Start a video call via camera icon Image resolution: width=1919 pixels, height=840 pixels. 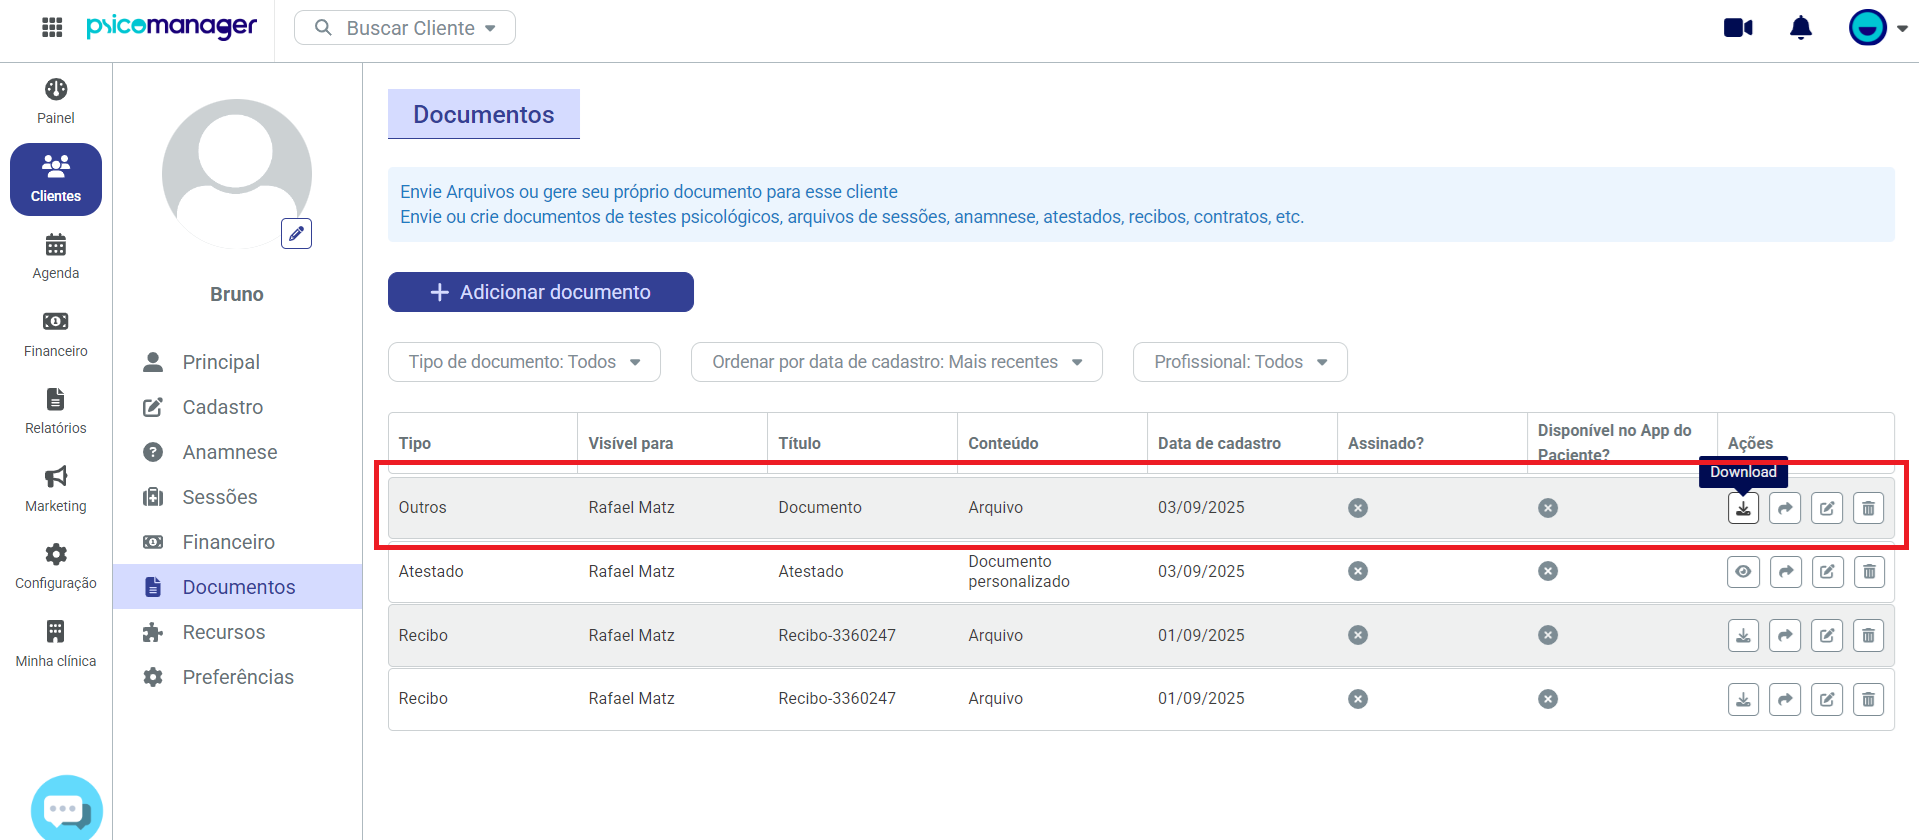(1738, 28)
